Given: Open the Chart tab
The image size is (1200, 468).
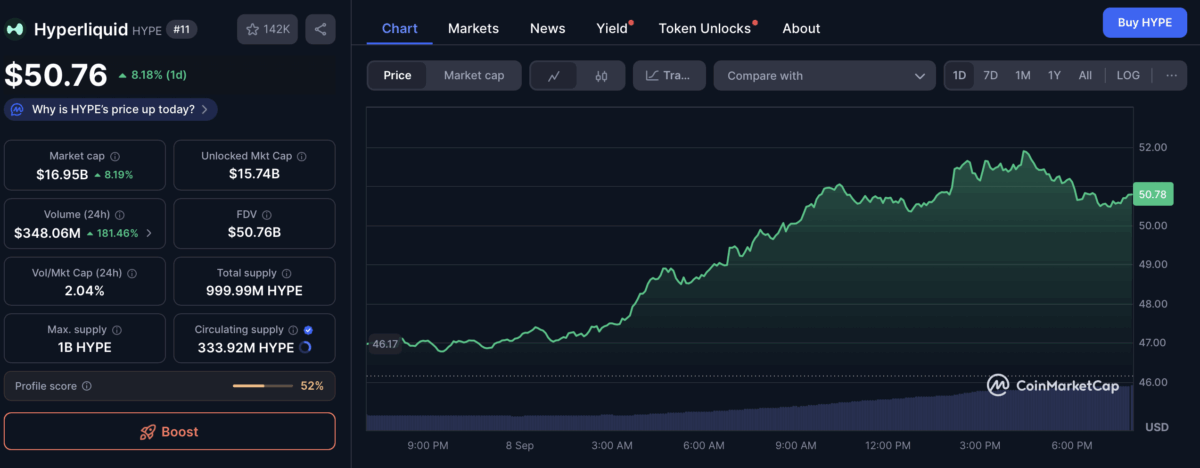Looking at the screenshot, I should click(400, 29).
